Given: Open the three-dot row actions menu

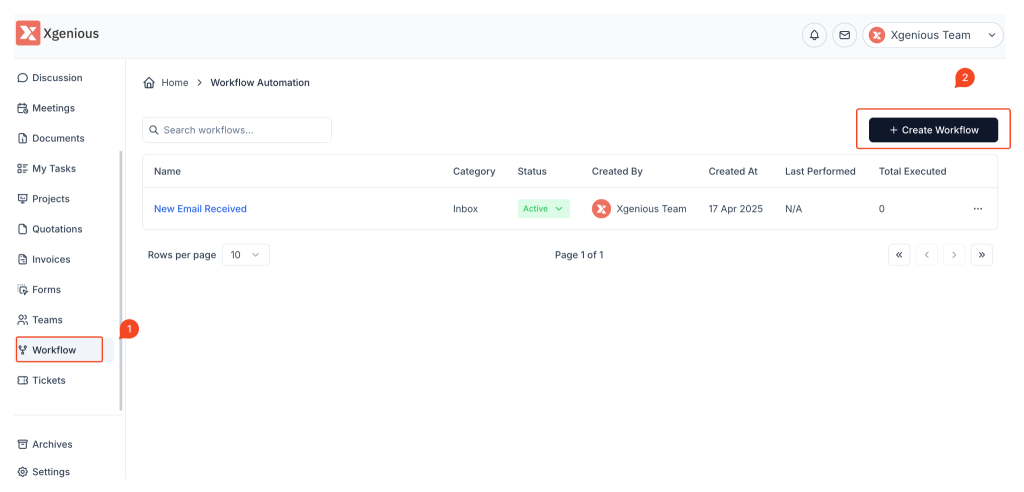Looking at the screenshot, I should [977, 209].
